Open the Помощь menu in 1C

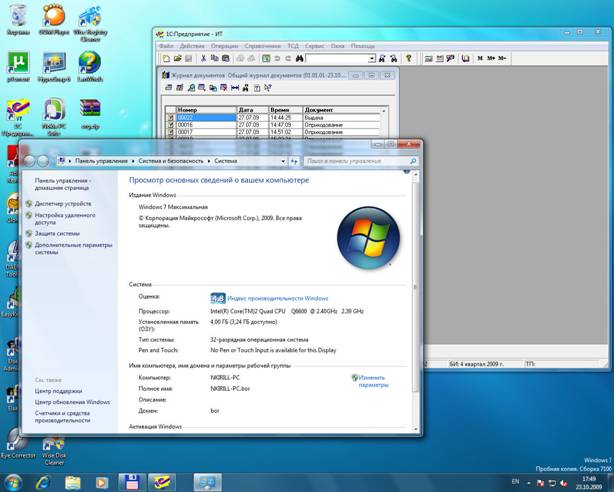pyautogui.click(x=363, y=46)
